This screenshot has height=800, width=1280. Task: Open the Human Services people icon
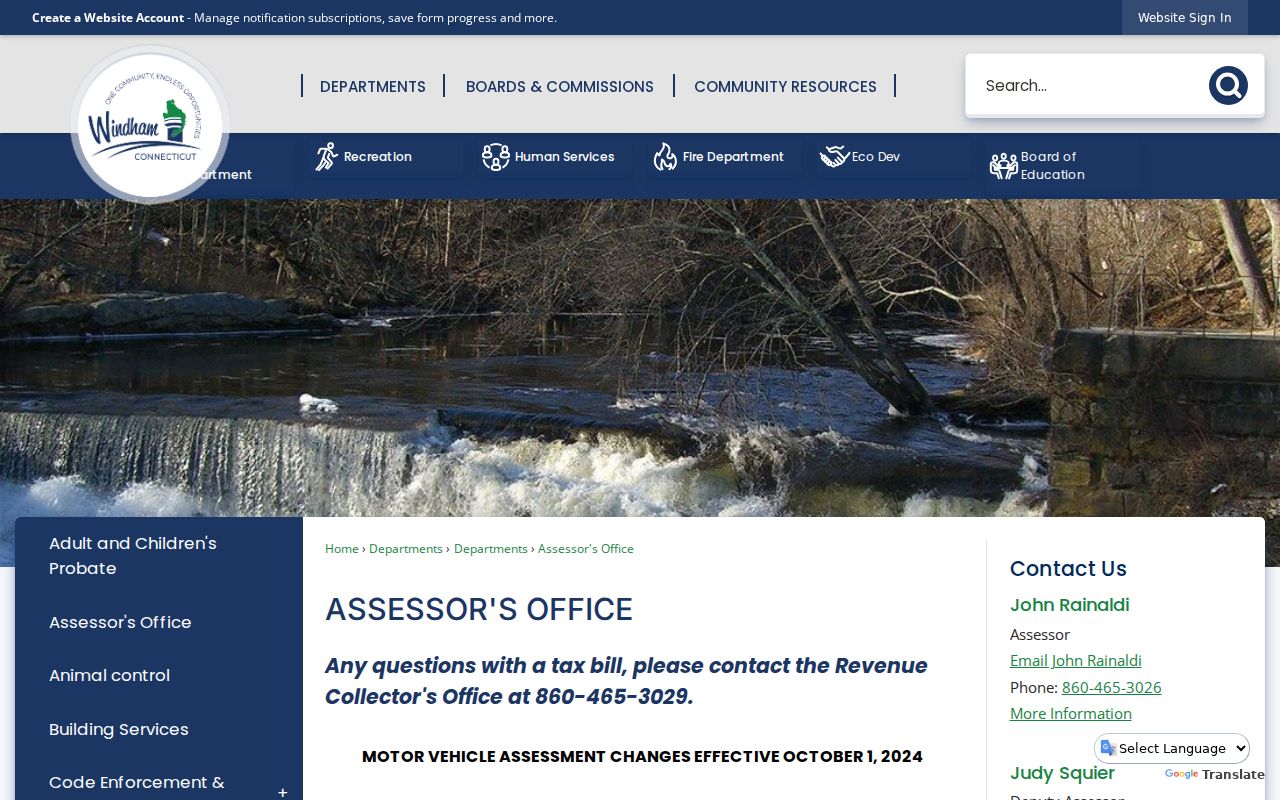pyautogui.click(x=496, y=157)
